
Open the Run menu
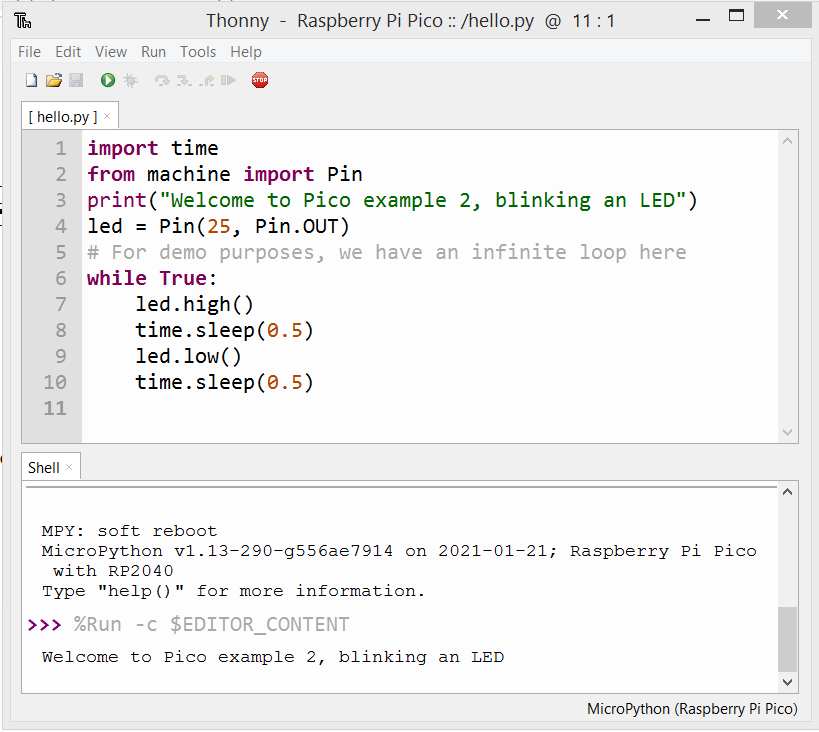pyautogui.click(x=154, y=52)
